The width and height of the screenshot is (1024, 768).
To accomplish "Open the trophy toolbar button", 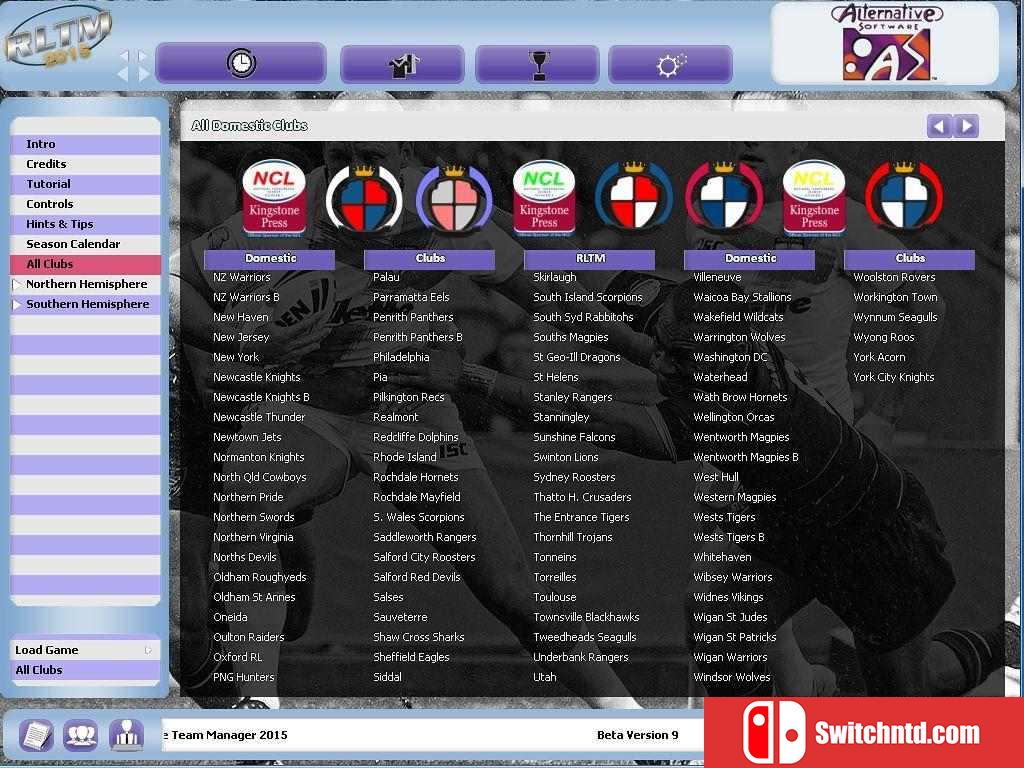I will point(538,65).
